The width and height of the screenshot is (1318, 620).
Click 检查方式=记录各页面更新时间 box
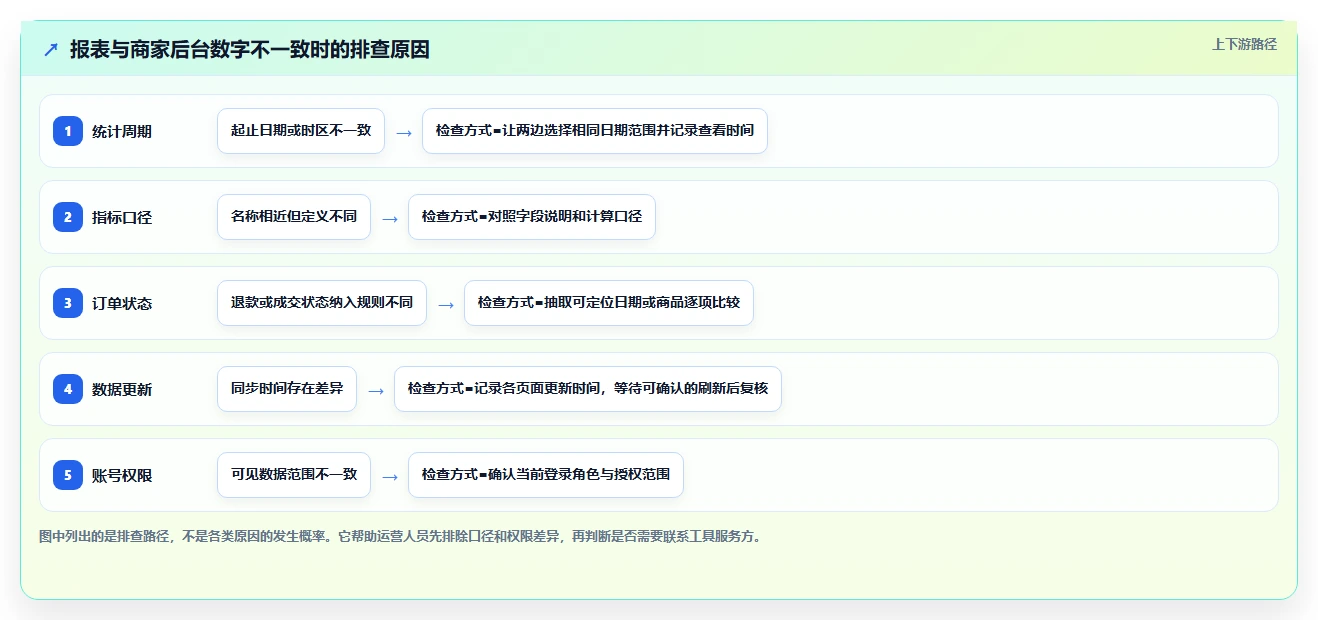pyautogui.click(x=588, y=389)
